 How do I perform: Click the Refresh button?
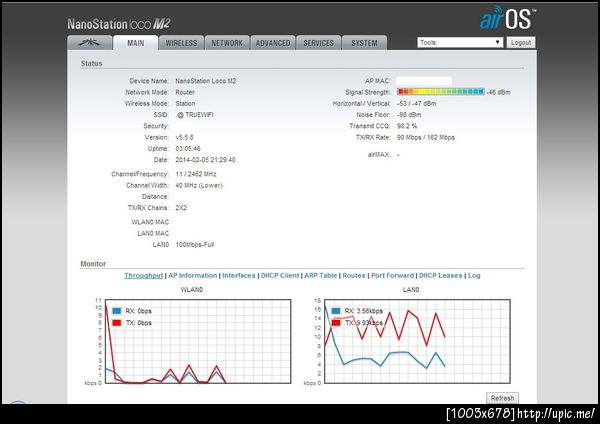point(502,398)
